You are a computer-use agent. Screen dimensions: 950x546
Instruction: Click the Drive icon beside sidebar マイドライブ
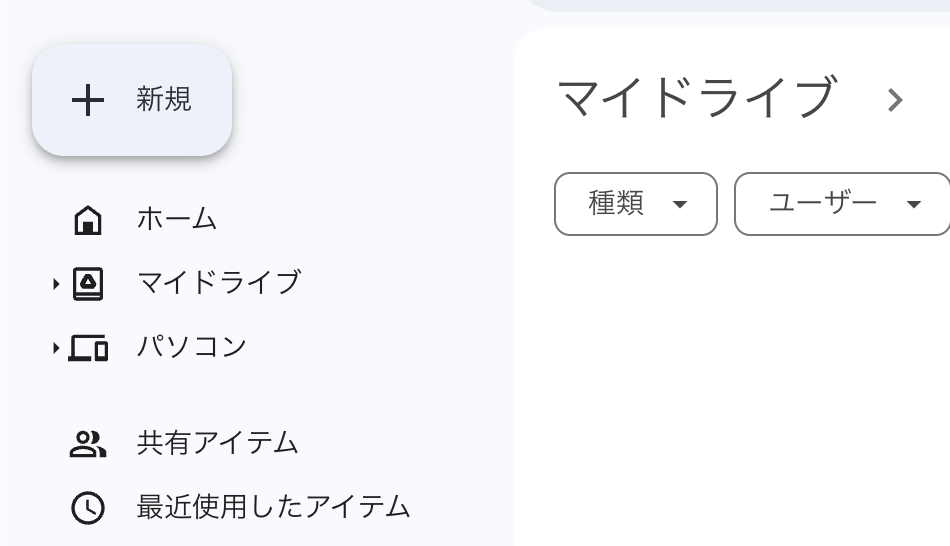tap(88, 284)
